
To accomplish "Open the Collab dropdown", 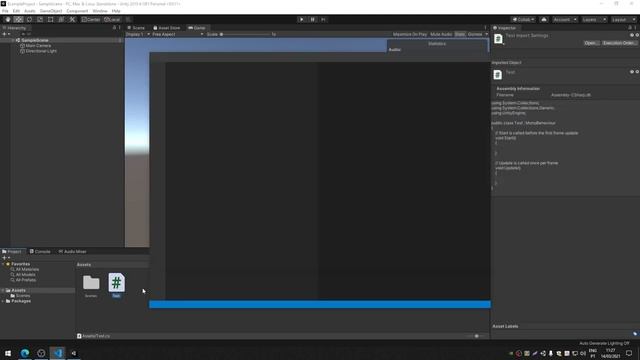I will click(x=523, y=20).
